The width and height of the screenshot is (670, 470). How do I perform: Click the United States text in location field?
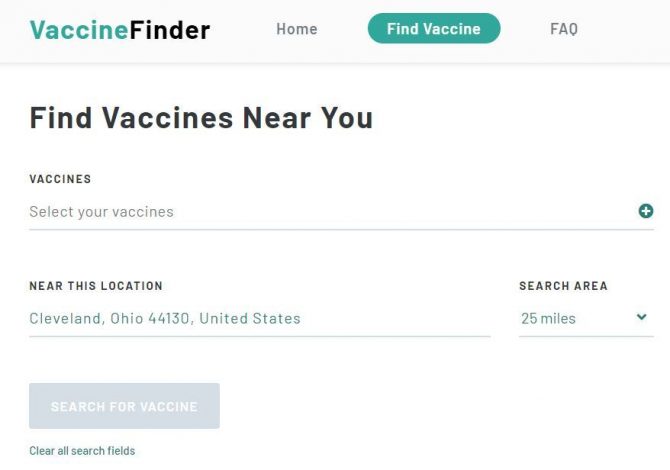pos(250,318)
